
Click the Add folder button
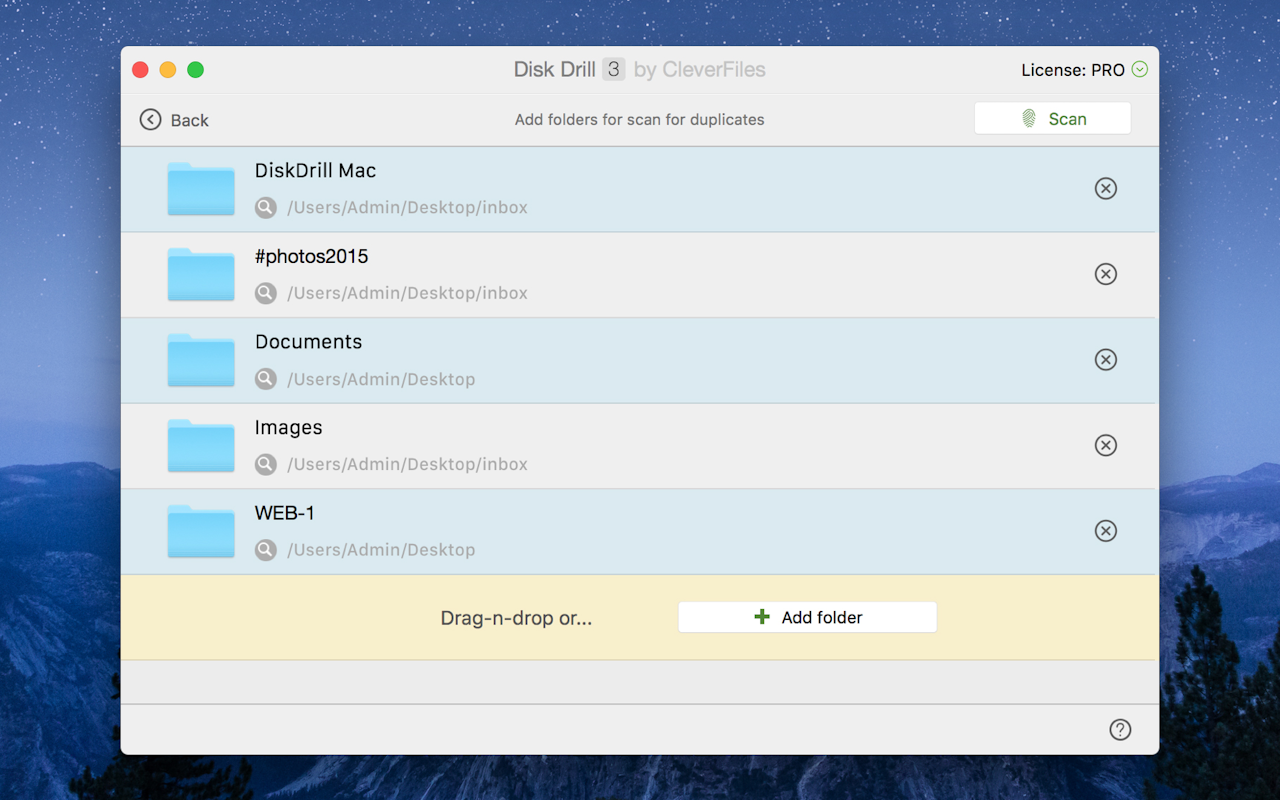[x=807, y=617]
